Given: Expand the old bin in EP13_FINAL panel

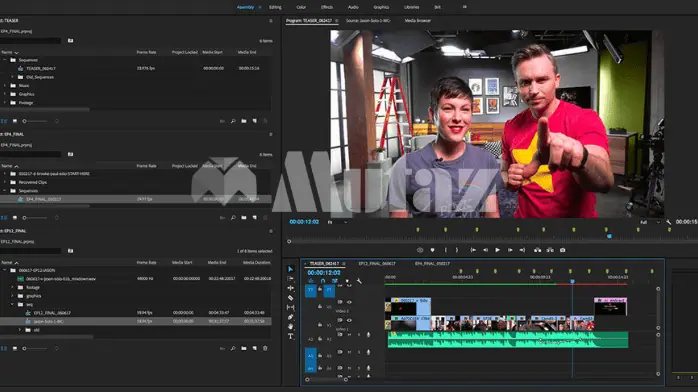Looking at the screenshot, I should click(20, 330).
